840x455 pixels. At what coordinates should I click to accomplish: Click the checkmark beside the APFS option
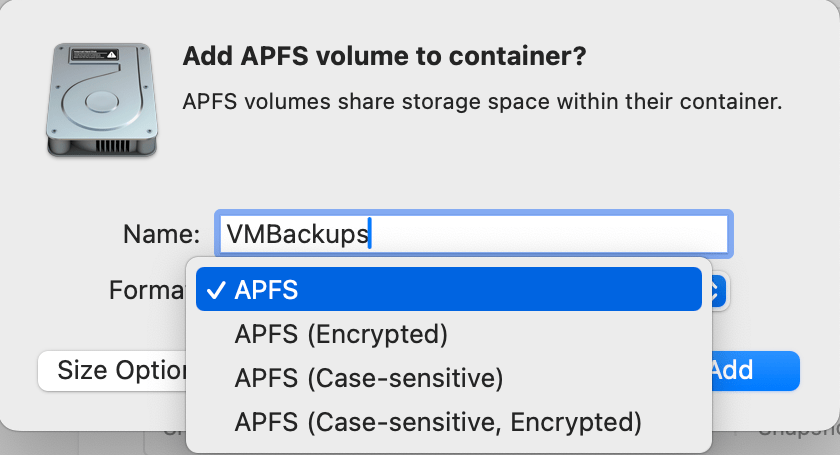[x=215, y=291]
